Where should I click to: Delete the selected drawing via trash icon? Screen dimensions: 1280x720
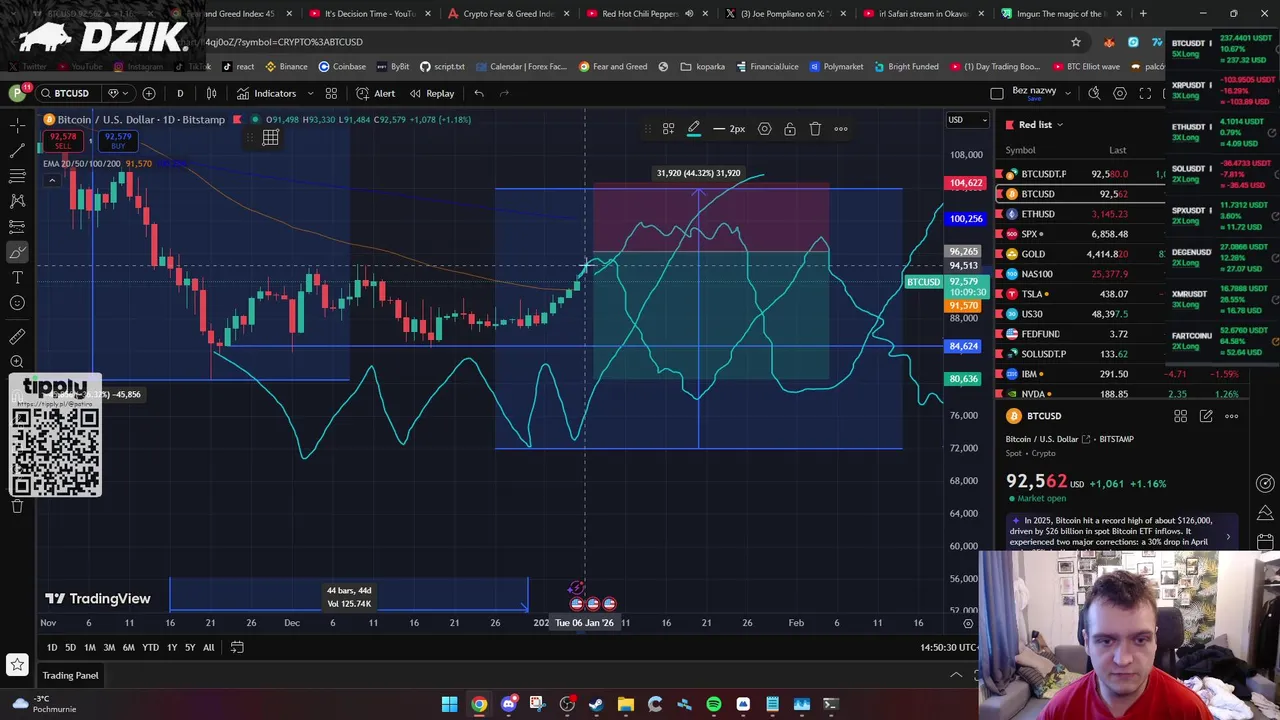[x=815, y=129]
